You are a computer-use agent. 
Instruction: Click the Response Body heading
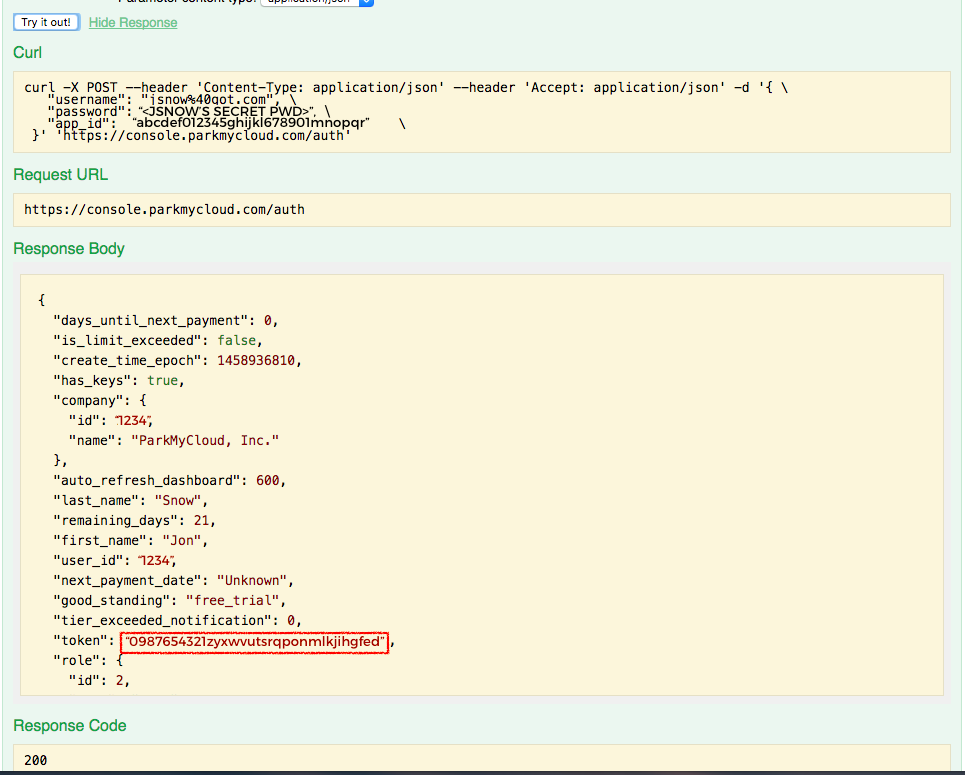coord(69,249)
